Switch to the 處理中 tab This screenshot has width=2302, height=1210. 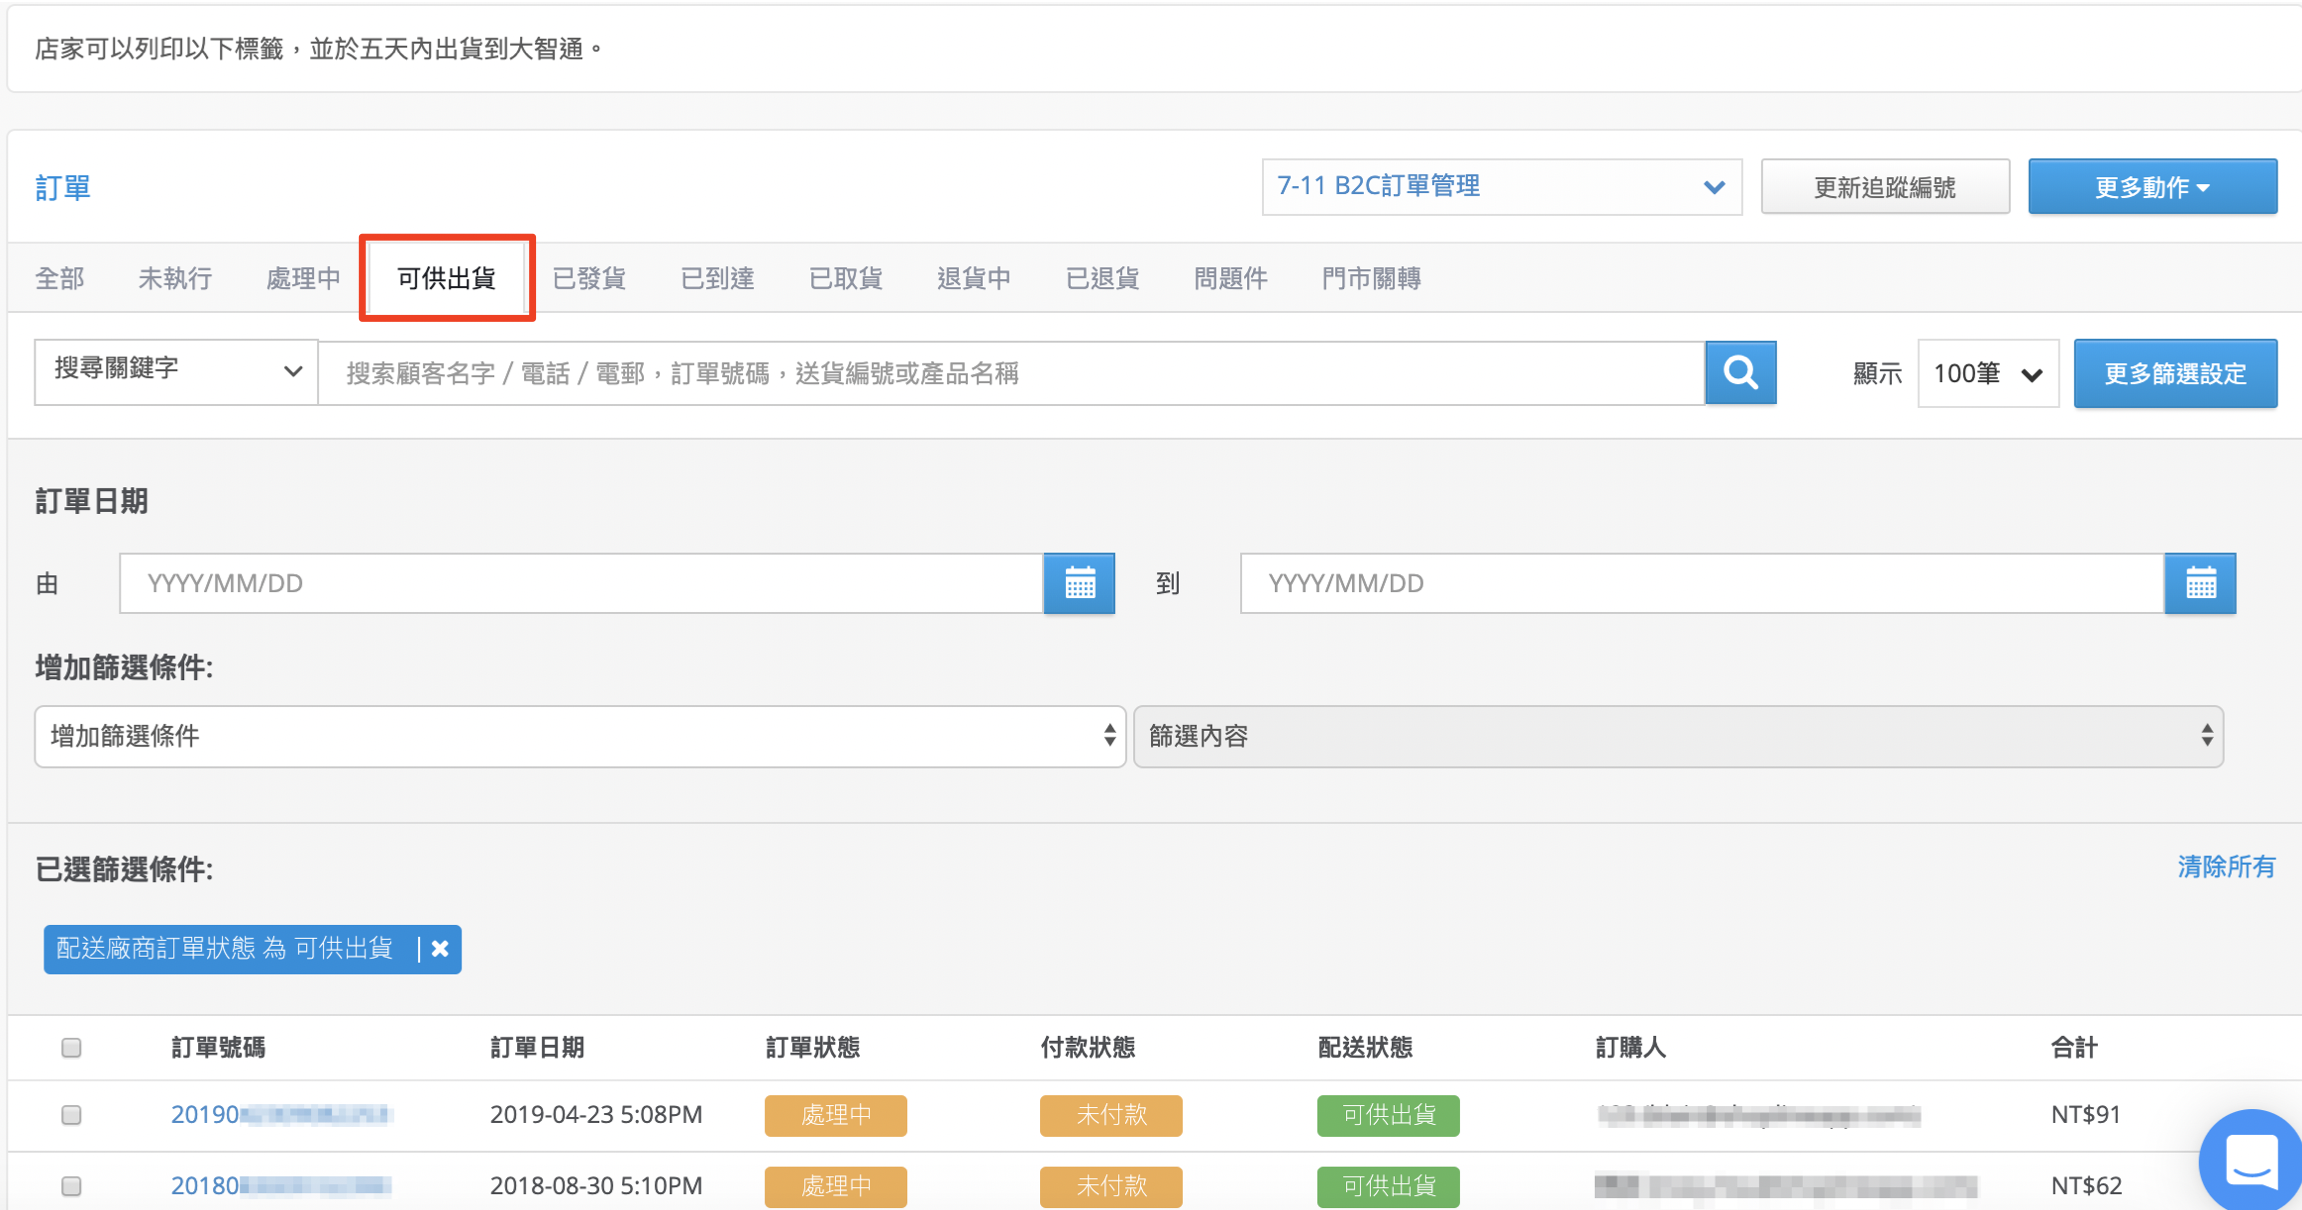click(x=303, y=278)
